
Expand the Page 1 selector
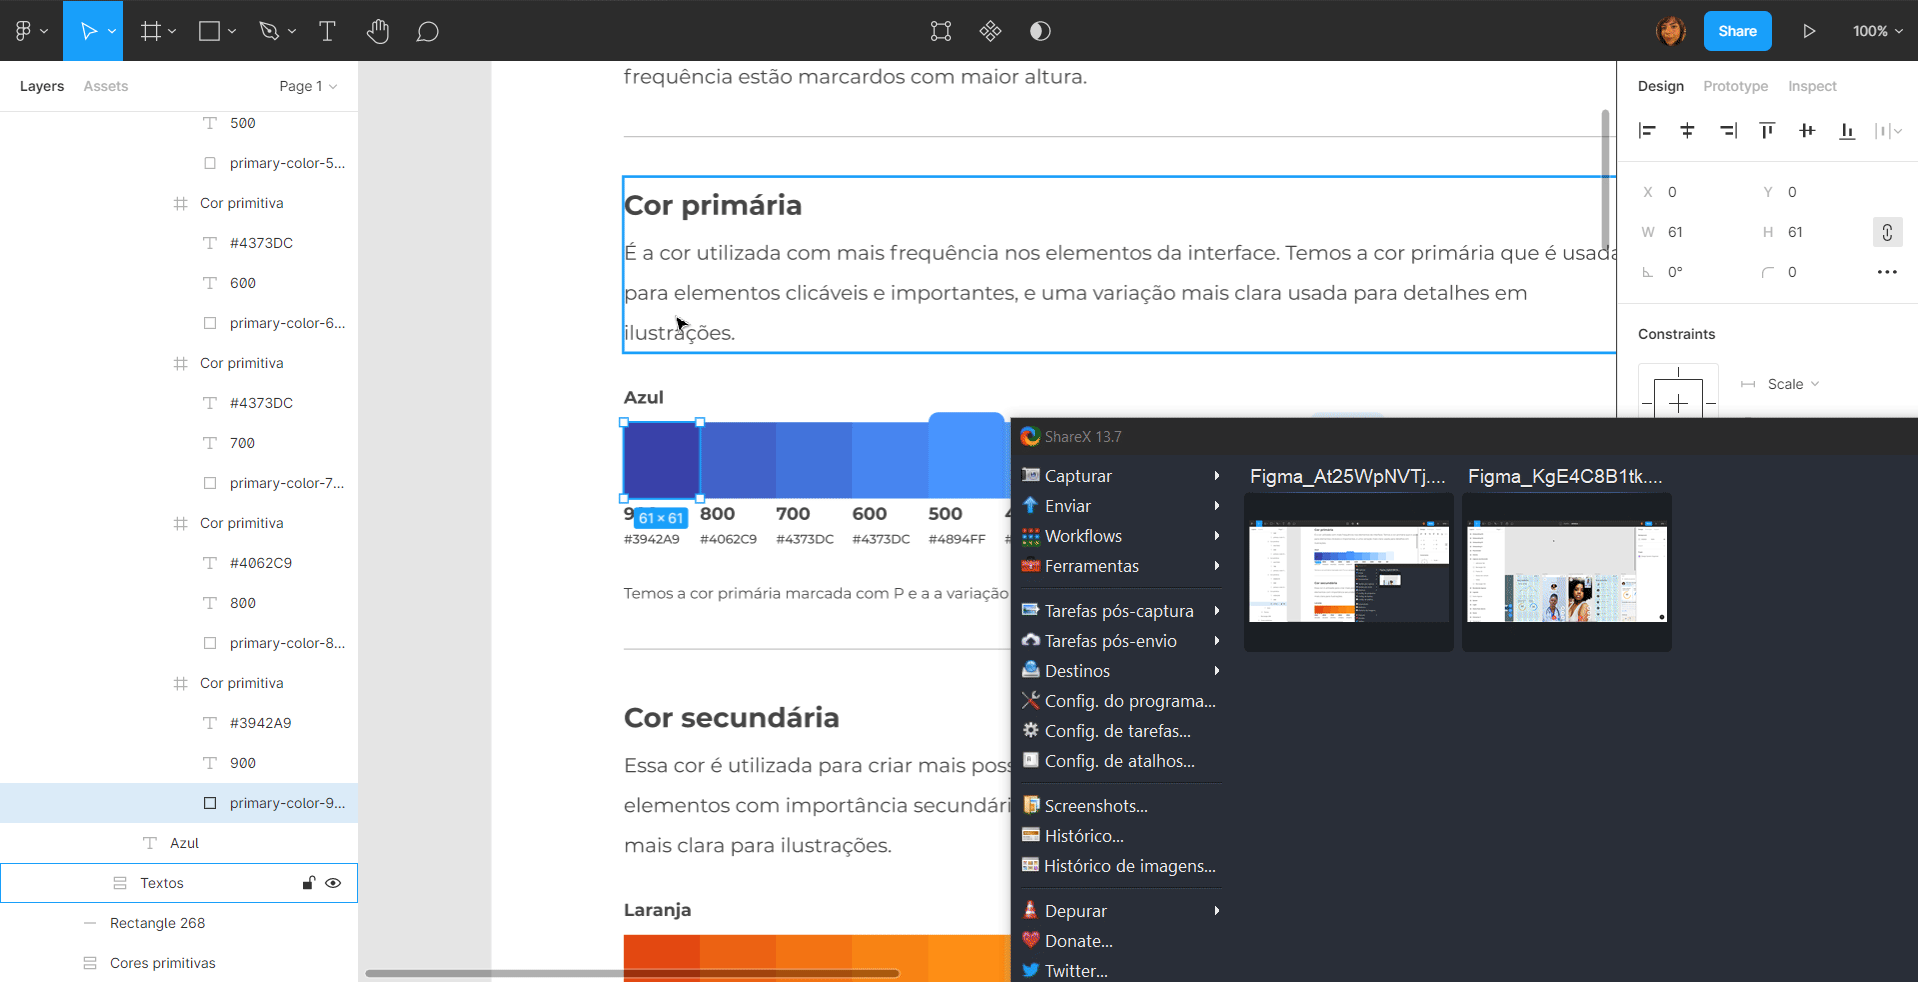pos(307,86)
